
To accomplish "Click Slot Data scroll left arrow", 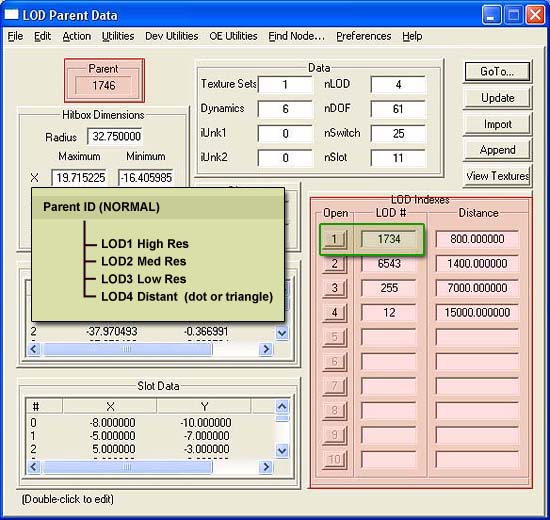I will coord(34,467).
